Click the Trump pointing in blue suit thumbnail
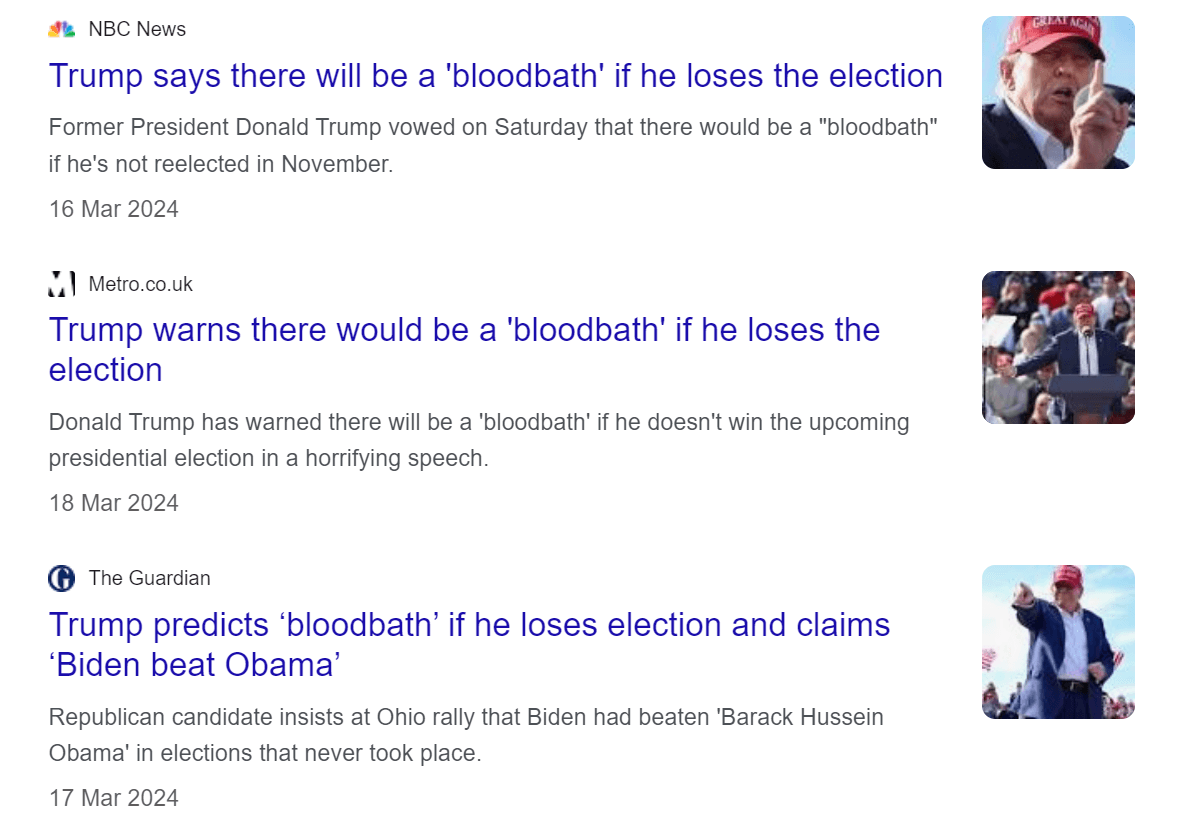 (1058, 641)
